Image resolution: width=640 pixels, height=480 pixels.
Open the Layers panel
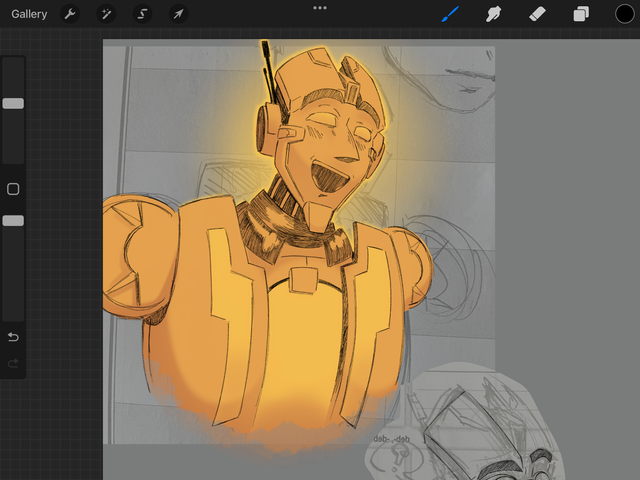tap(581, 14)
